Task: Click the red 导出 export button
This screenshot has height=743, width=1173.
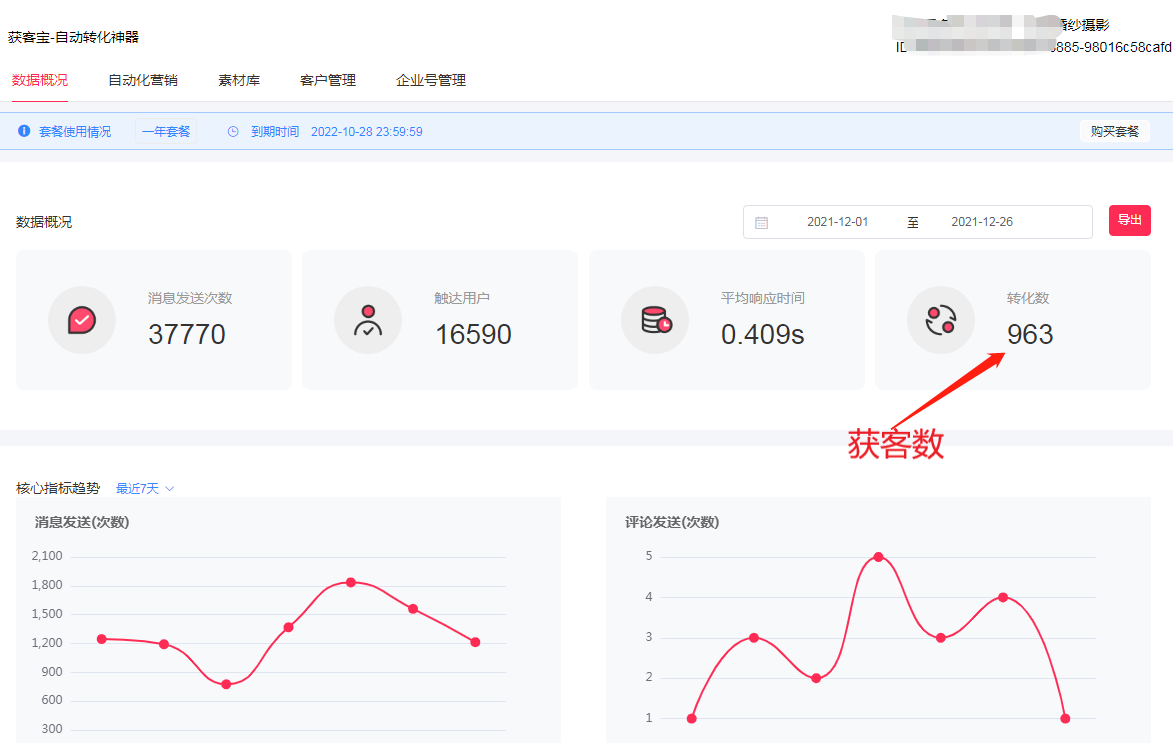Action: click(x=1129, y=221)
